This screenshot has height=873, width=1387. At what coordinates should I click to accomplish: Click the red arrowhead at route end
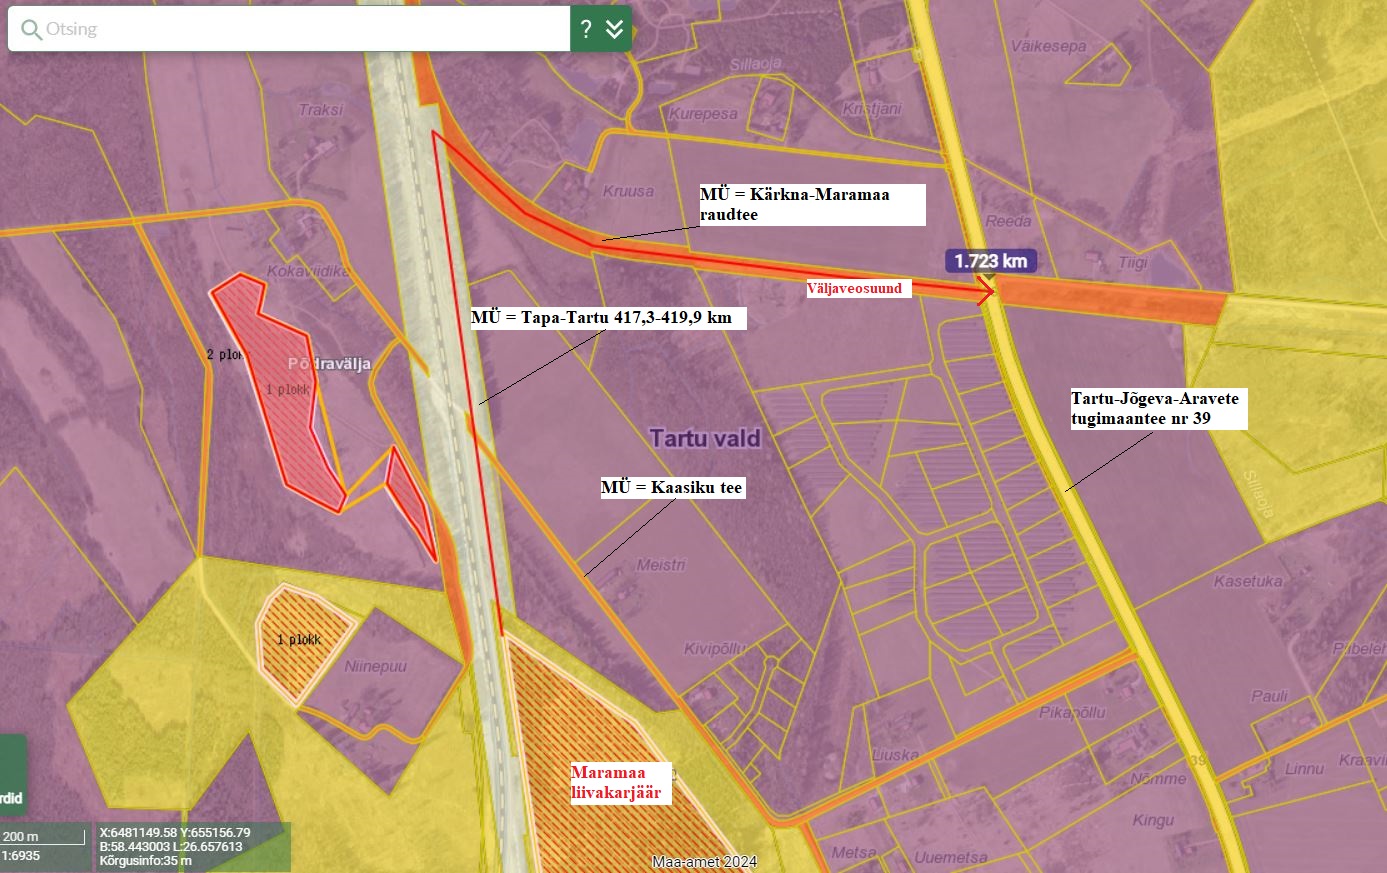[986, 292]
